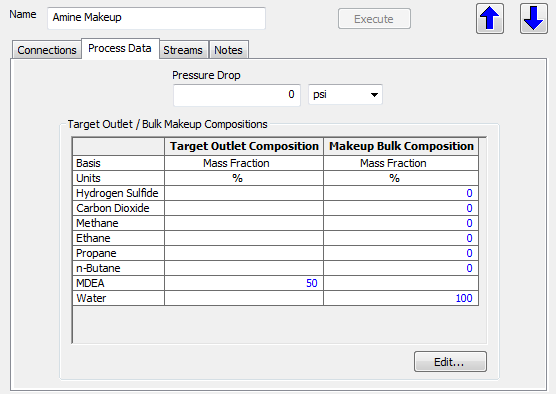This screenshot has width=556, height=394.
Task: Click the Target Outlet Basis Mass Fraction cell
Action: pyautogui.click(x=244, y=163)
